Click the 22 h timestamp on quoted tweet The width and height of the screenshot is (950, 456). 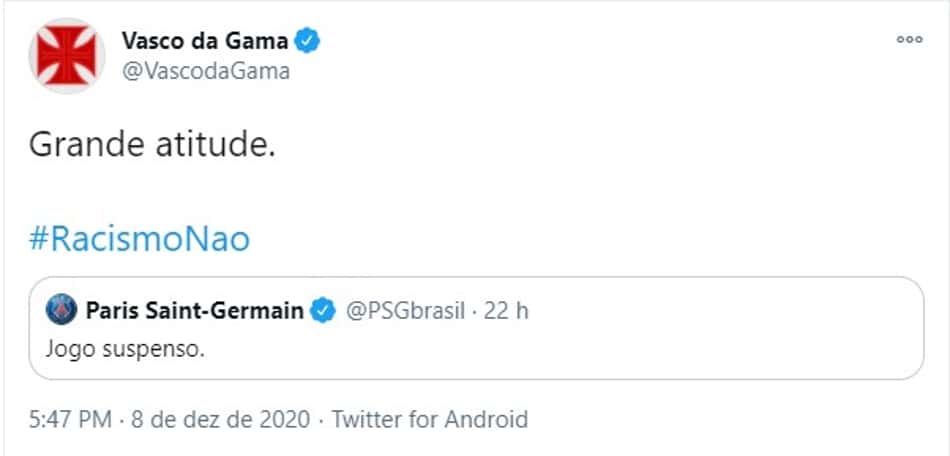506,311
